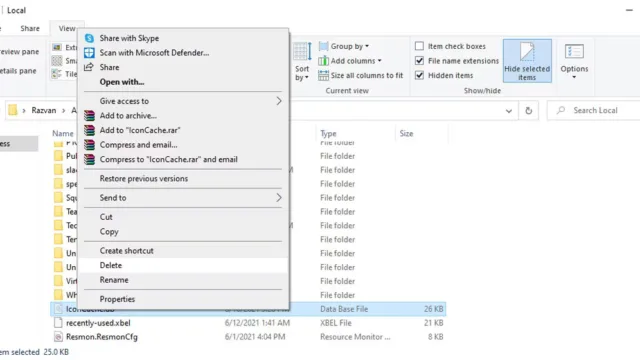Choose Open with... in the context menu
The image size is (640, 360).
[182, 82]
